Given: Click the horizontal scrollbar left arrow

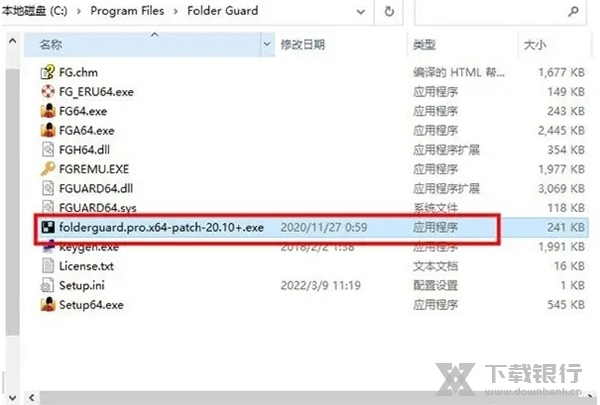Looking at the screenshot, I should [x=32, y=397].
